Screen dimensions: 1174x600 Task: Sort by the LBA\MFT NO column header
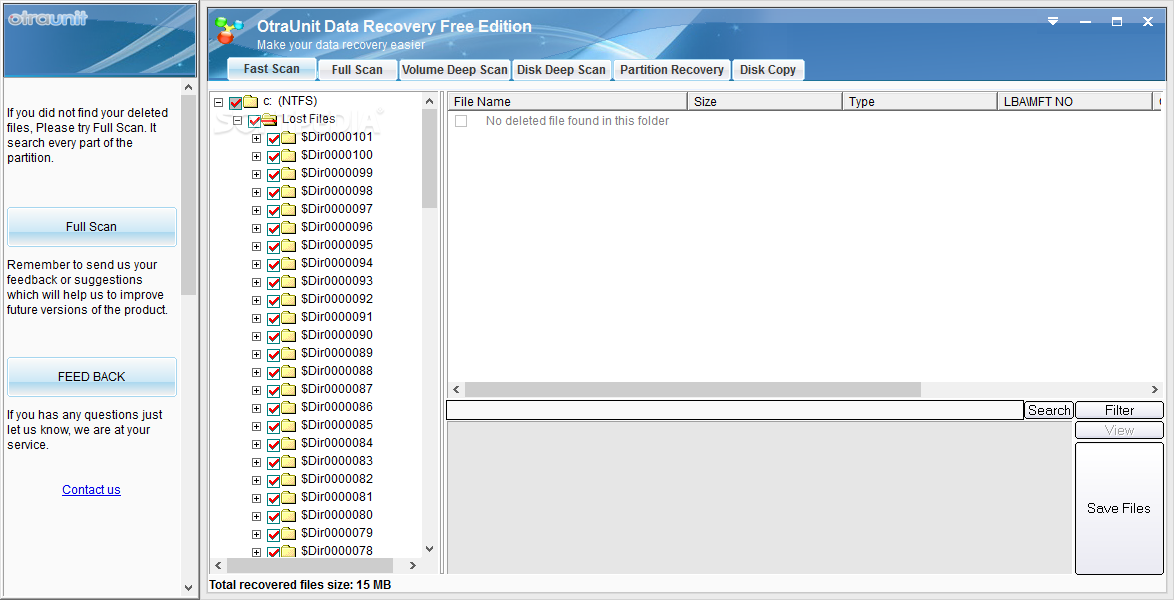pyautogui.click(x=1074, y=102)
